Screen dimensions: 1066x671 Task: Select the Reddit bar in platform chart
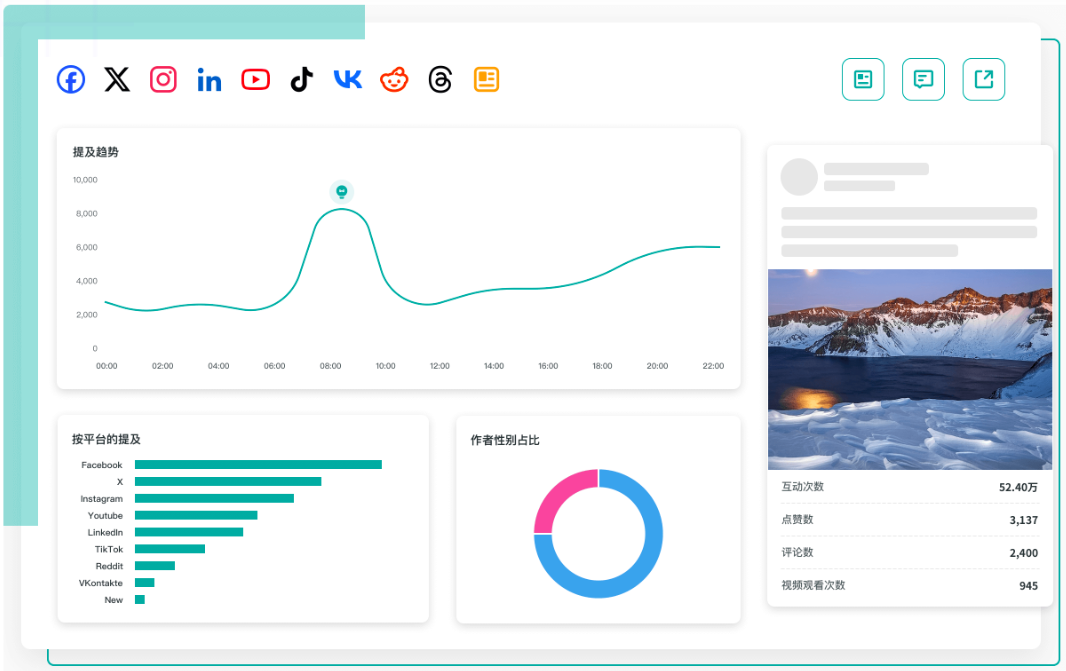155,566
